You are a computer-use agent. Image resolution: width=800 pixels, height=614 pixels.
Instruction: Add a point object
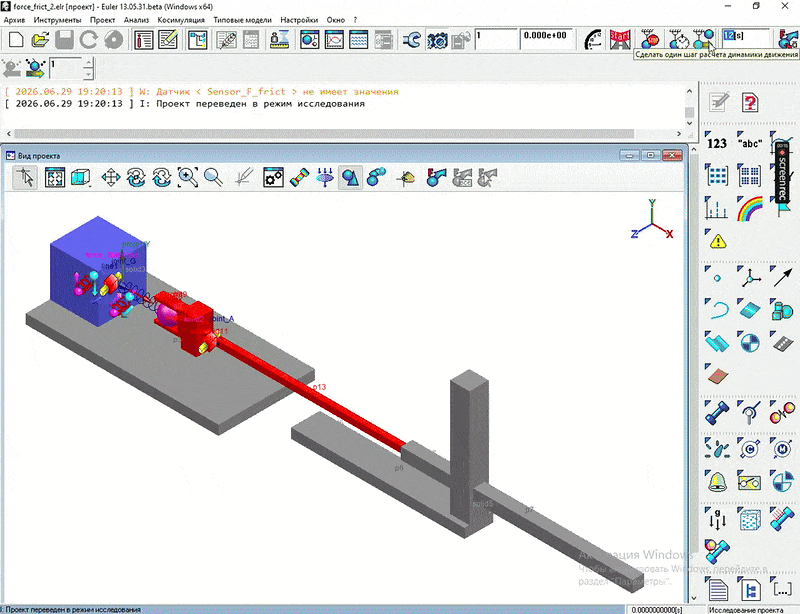point(717,278)
